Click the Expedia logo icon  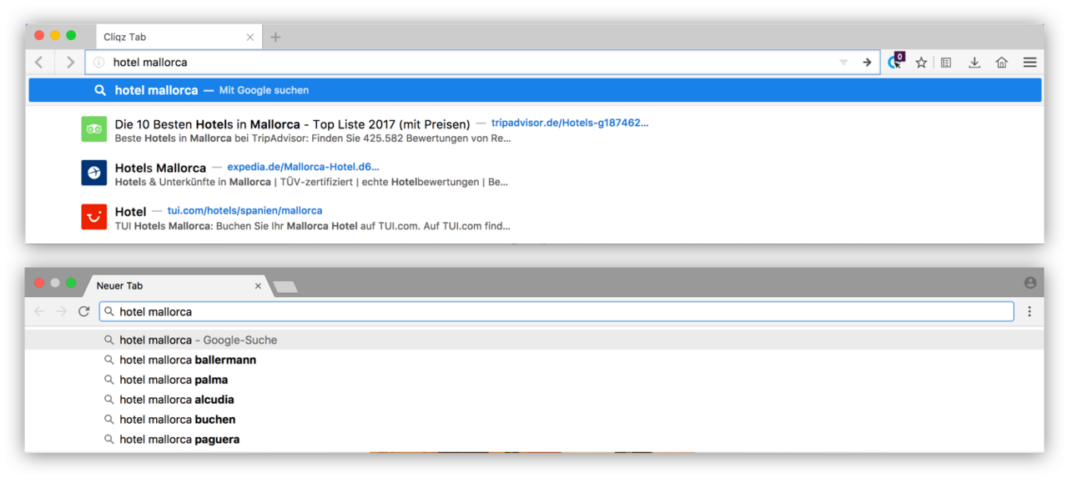94,172
